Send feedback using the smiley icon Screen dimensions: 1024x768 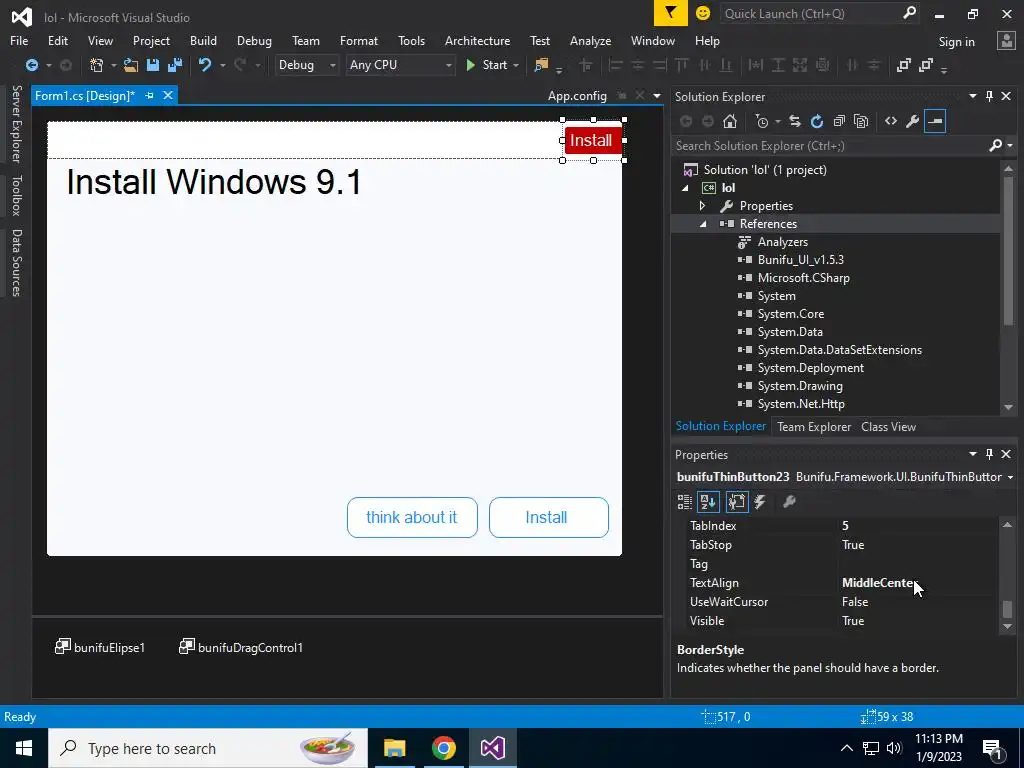(703, 13)
